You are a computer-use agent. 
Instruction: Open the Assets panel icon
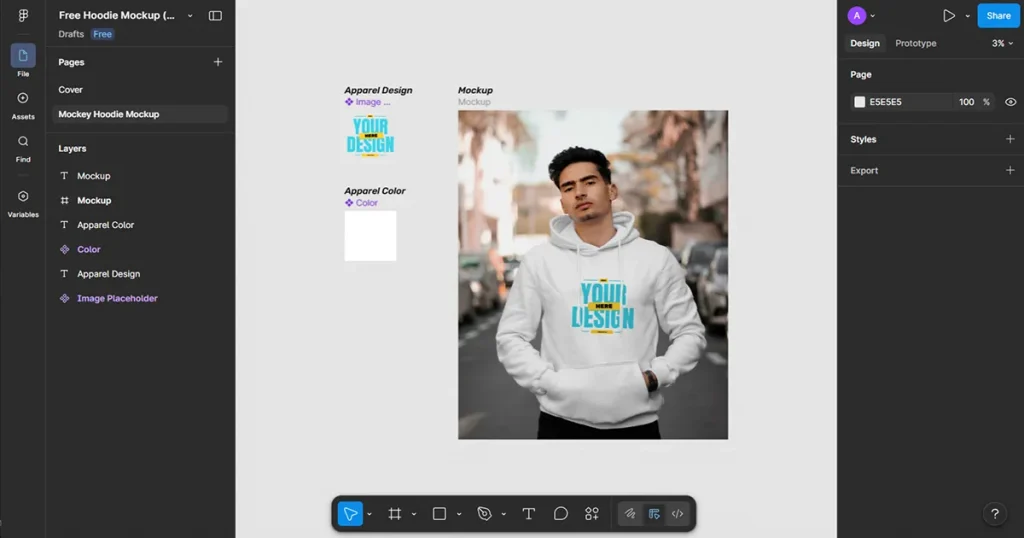(x=23, y=99)
